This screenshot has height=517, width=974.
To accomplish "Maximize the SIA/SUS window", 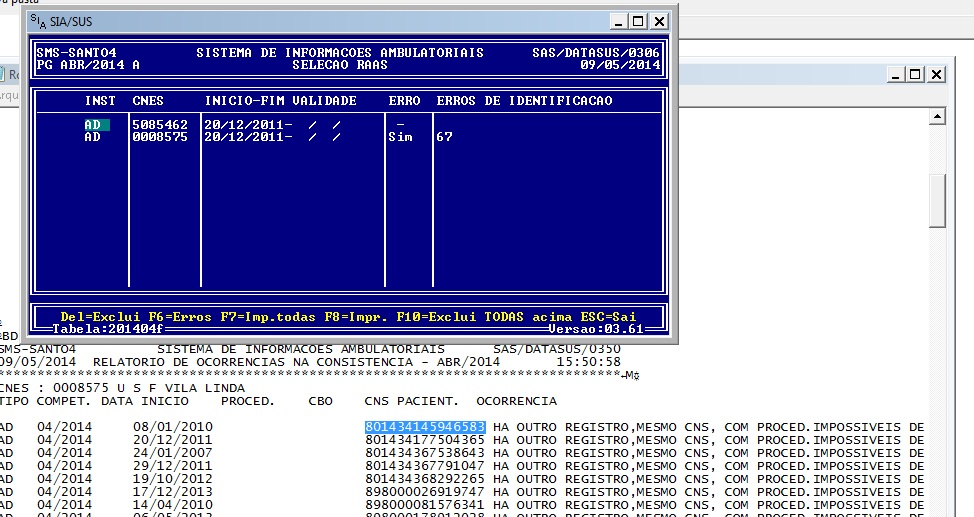I will coord(639,20).
